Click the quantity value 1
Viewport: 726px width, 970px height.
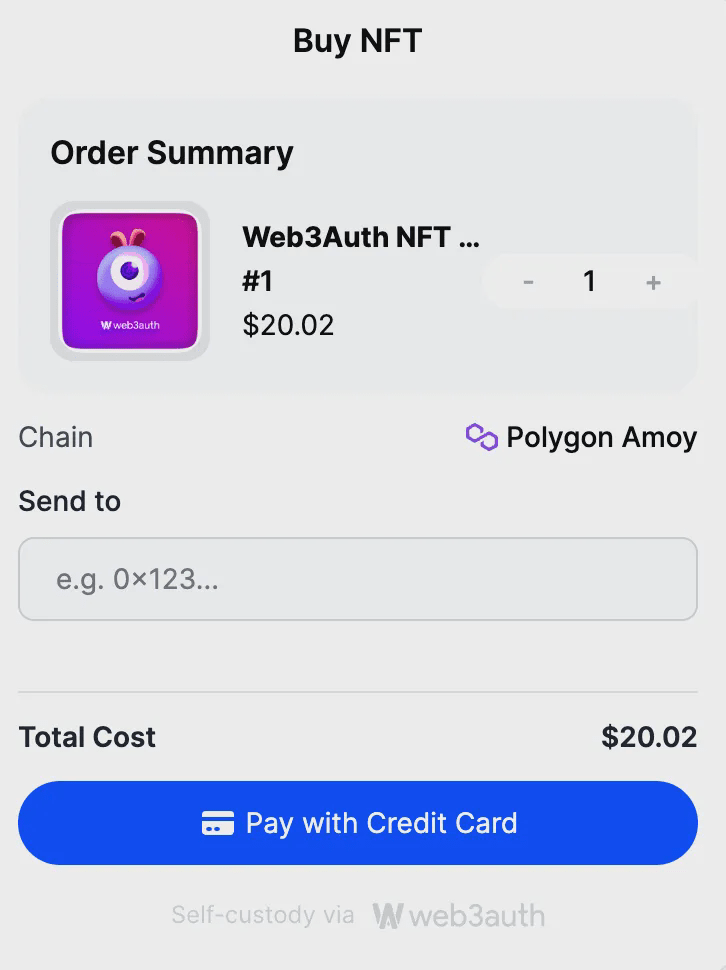coord(590,282)
